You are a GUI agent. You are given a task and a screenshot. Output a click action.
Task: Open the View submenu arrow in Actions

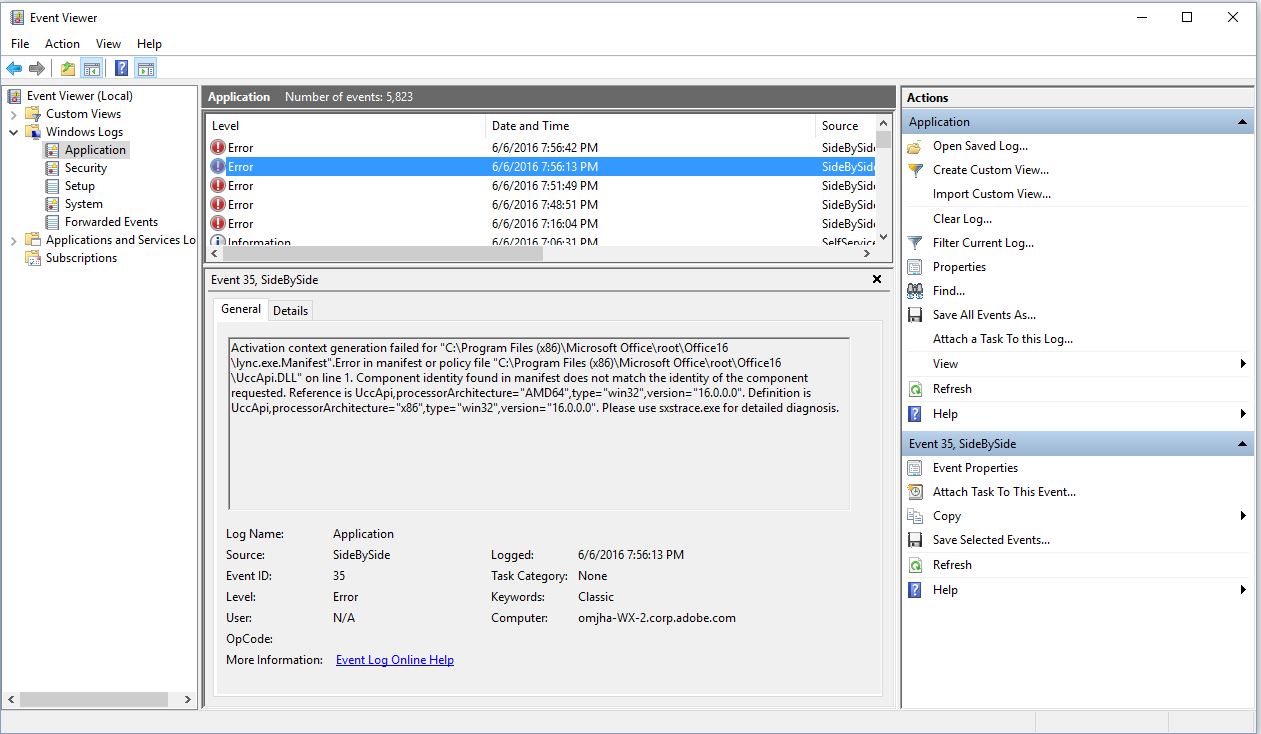[x=1243, y=364]
